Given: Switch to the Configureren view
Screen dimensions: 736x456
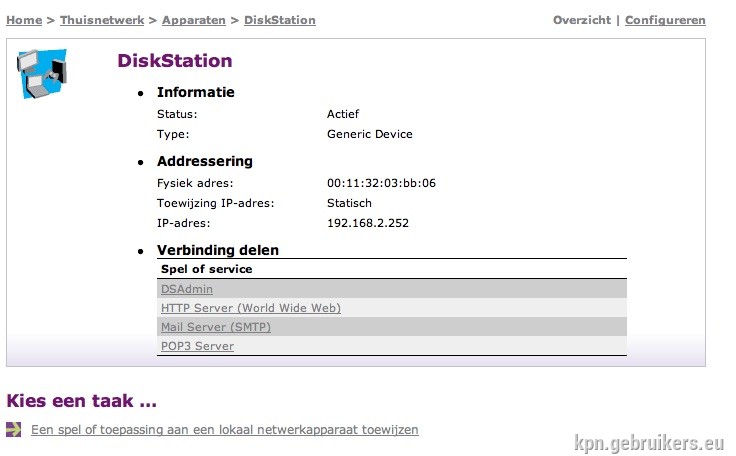Looking at the screenshot, I should (x=665, y=20).
